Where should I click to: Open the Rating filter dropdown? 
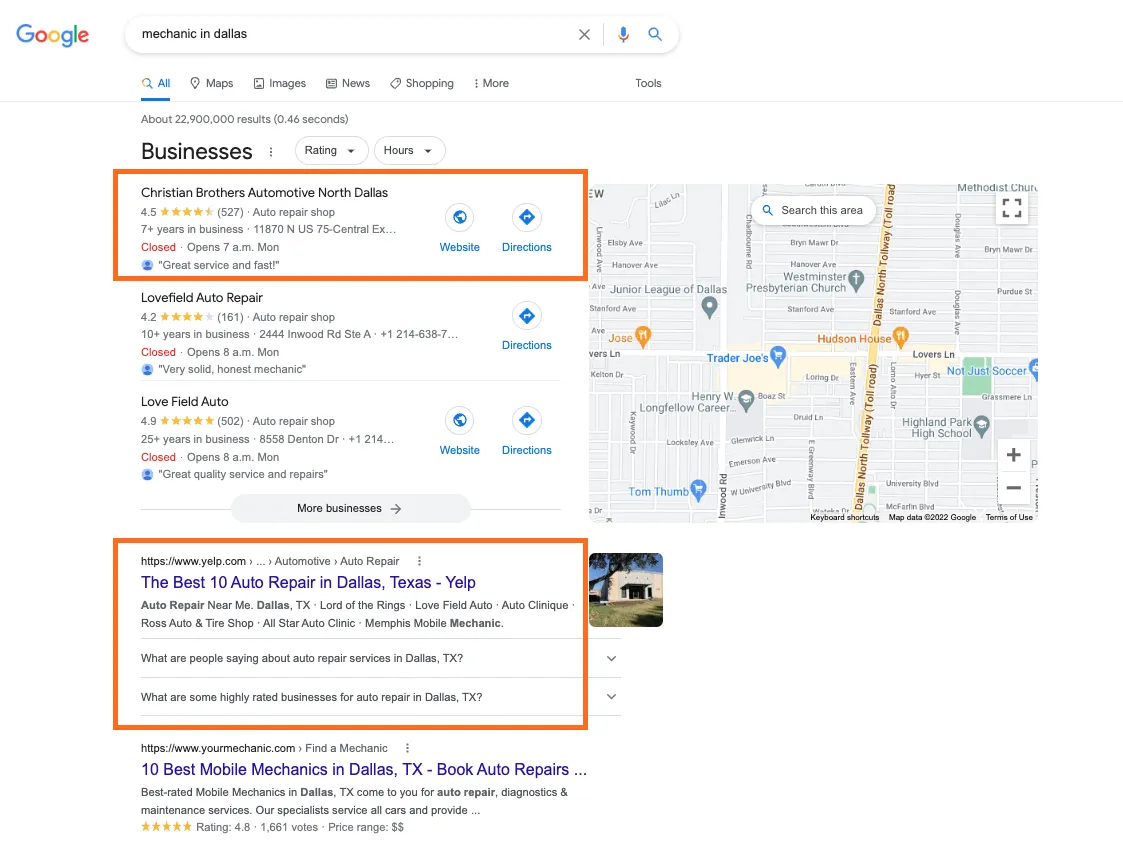coord(332,150)
